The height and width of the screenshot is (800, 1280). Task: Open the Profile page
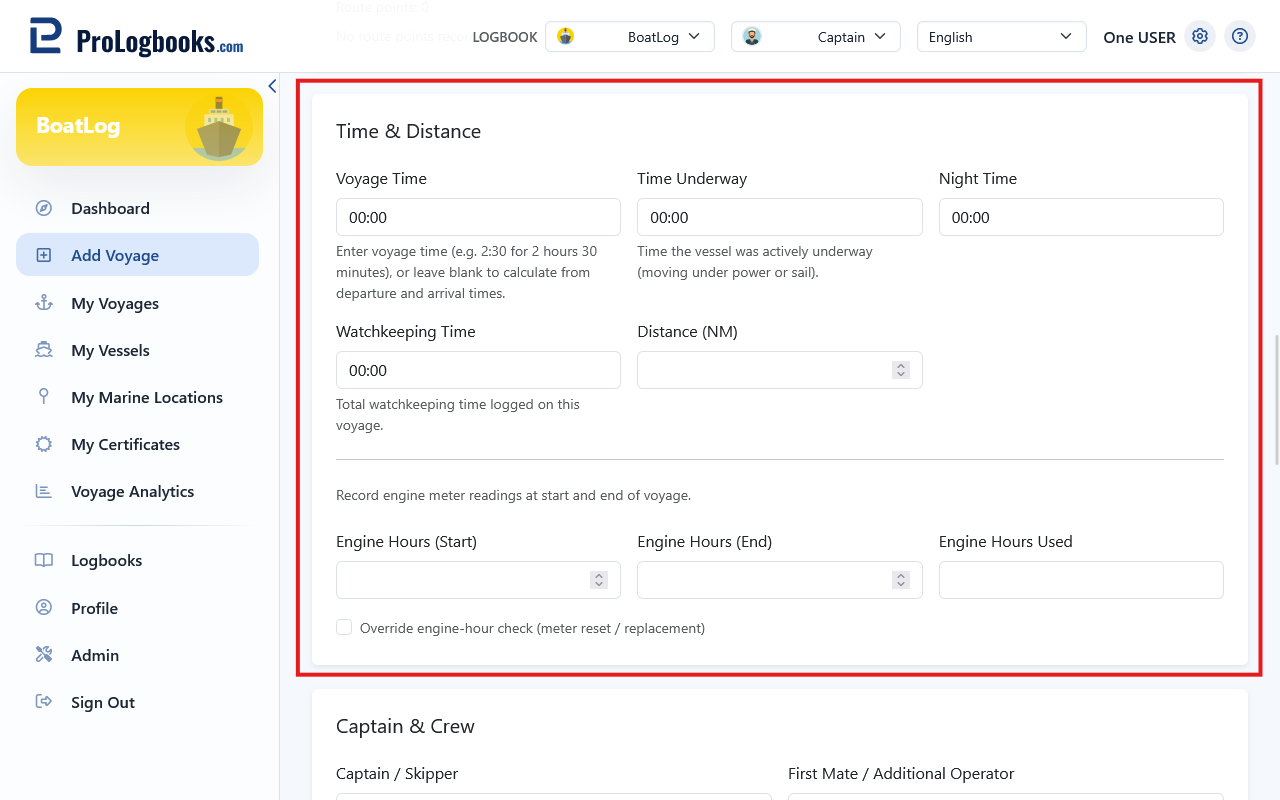pyautogui.click(x=137, y=608)
